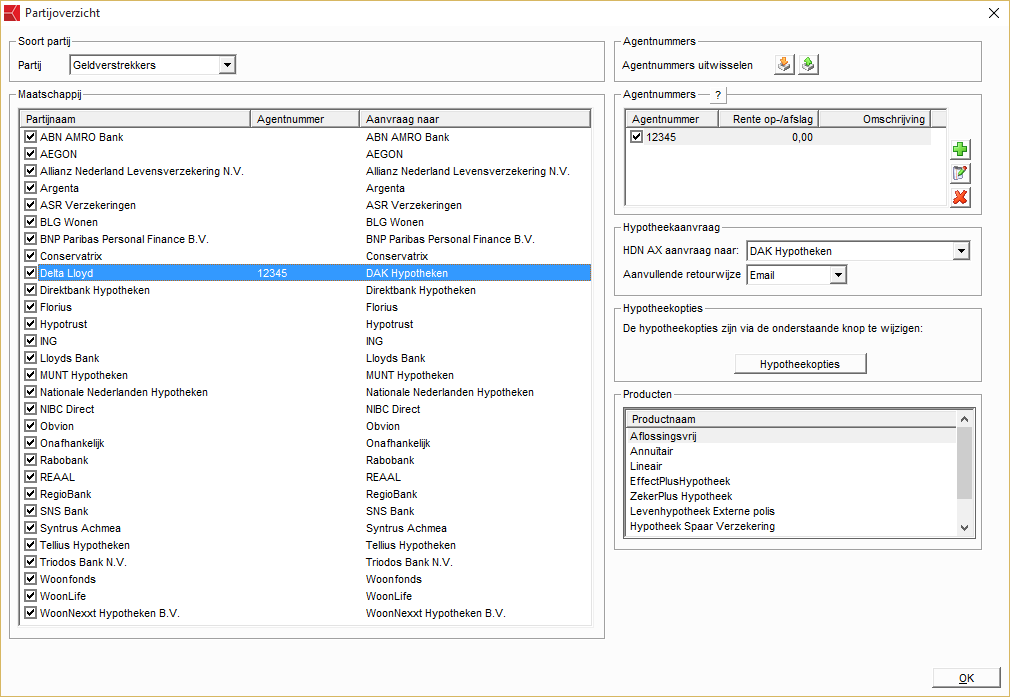Select the Nationale Nederlanden Hypotheken row
This screenshot has height=697, width=1010.
tap(306, 392)
